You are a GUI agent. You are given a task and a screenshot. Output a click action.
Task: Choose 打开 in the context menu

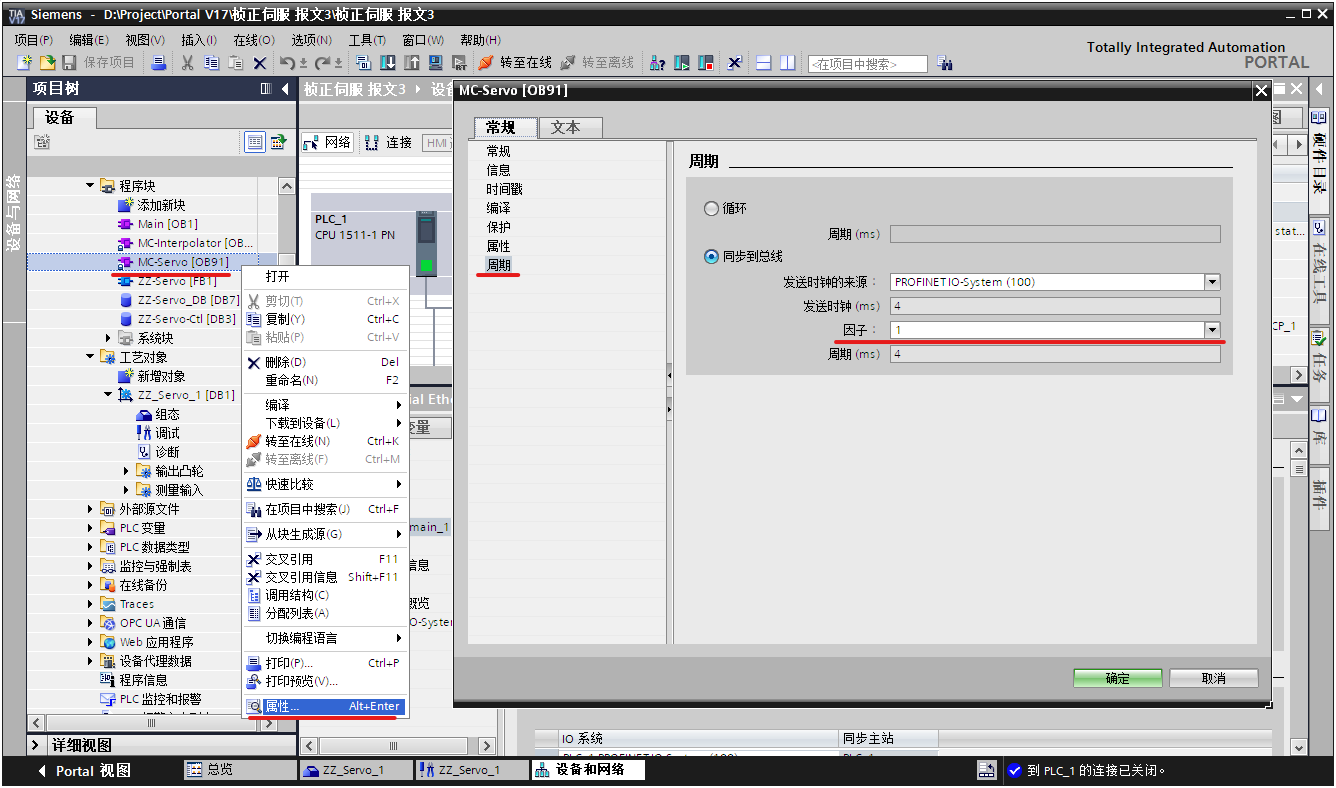[x=325, y=276]
